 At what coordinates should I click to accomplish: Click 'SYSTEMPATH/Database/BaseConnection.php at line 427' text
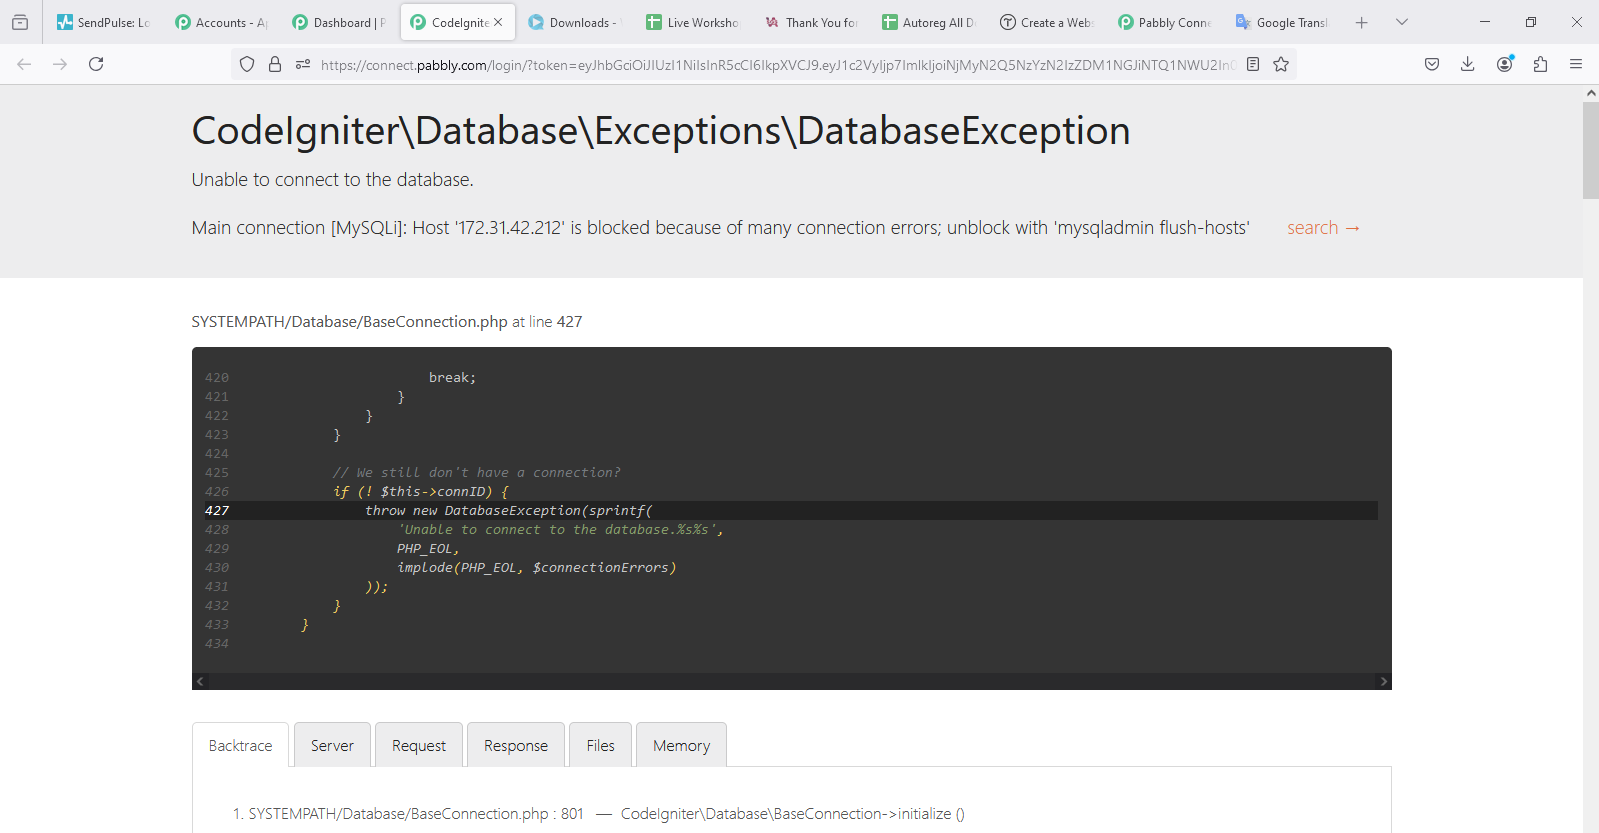(x=387, y=322)
